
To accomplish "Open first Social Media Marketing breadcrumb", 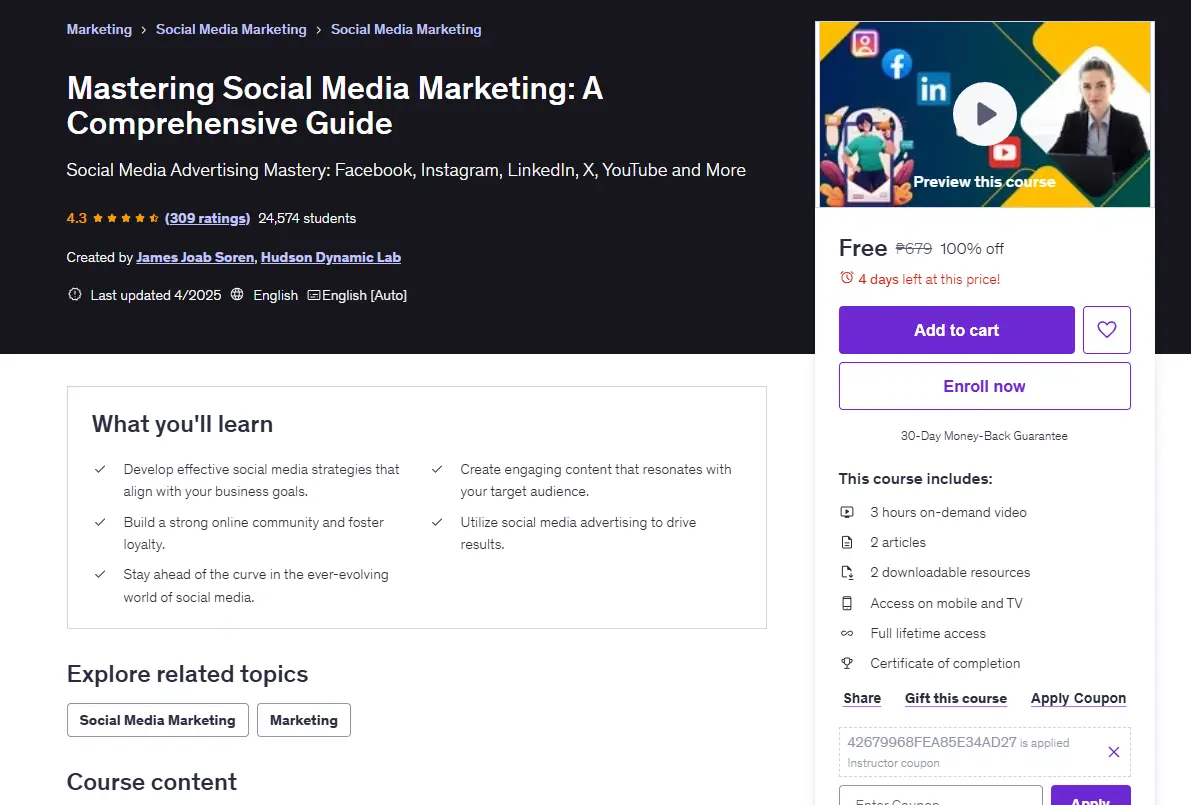I will point(231,29).
